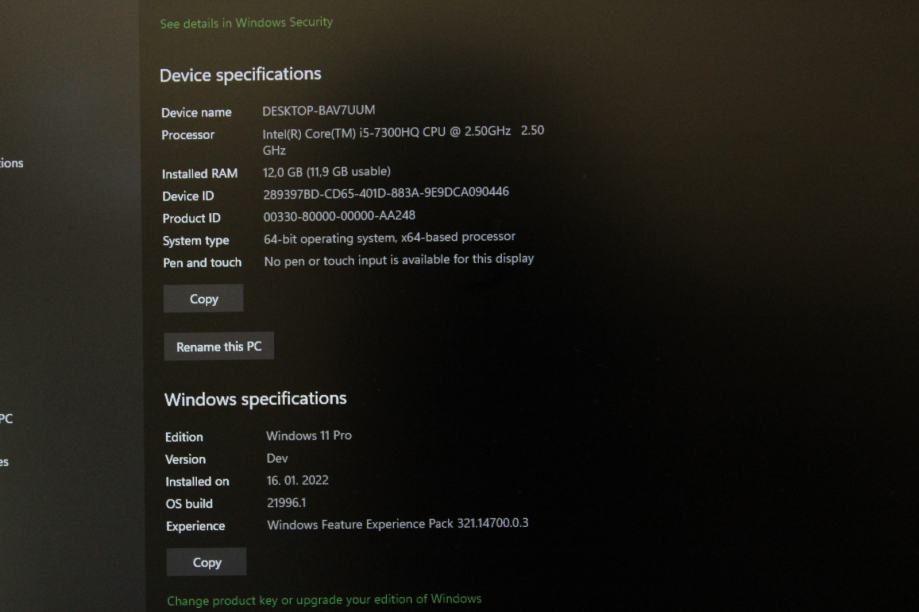Open Change product key or upgrade link
Screen dimensions: 919x612
(324, 599)
